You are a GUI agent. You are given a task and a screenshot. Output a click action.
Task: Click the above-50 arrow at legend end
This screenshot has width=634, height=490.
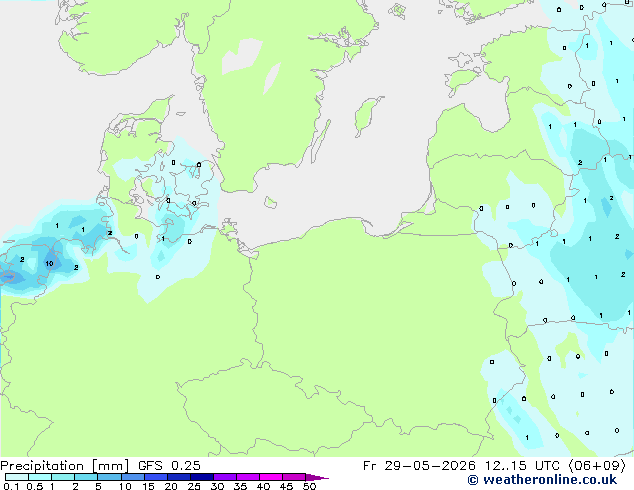(317, 477)
